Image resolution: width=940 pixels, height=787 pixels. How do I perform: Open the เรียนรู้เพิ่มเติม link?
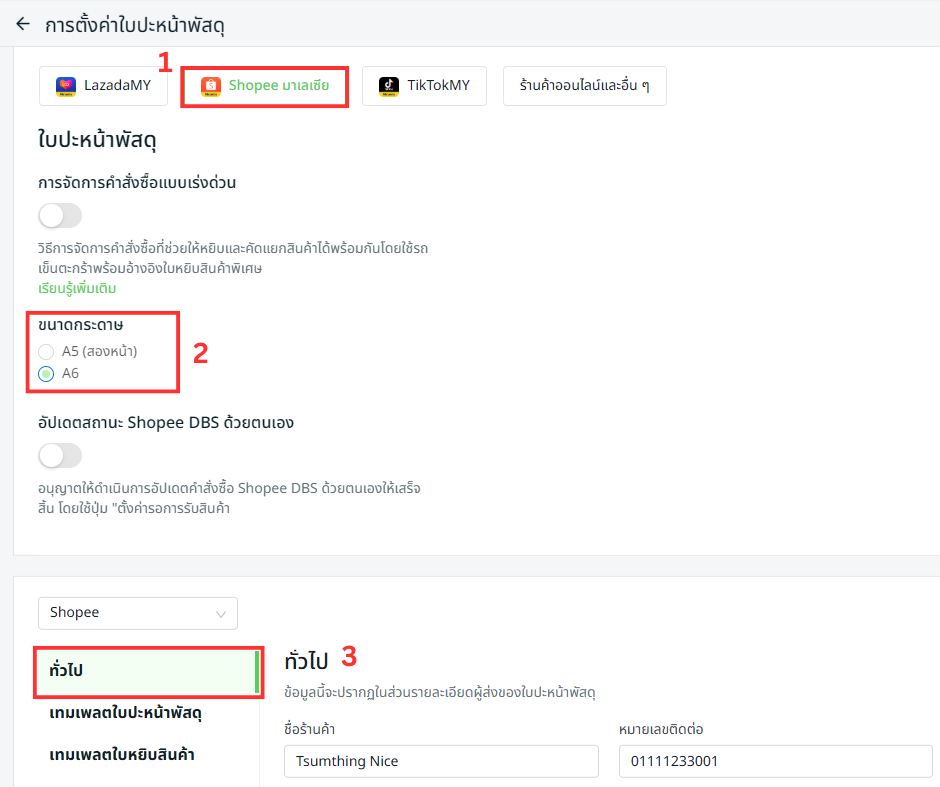point(77,289)
